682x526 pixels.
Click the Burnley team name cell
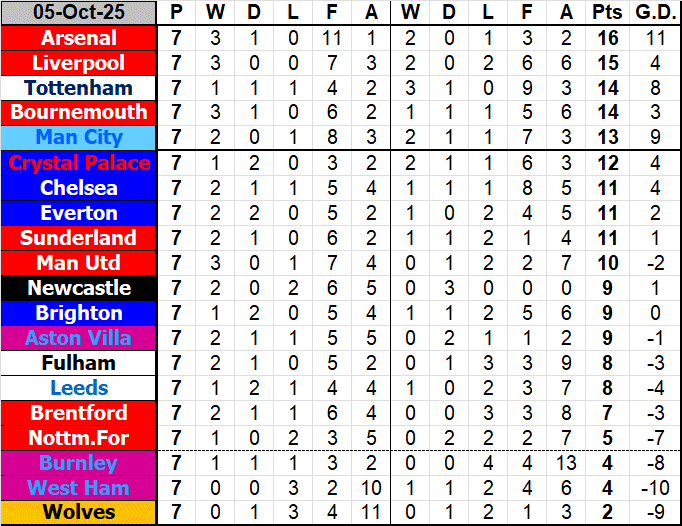point(79,463)
